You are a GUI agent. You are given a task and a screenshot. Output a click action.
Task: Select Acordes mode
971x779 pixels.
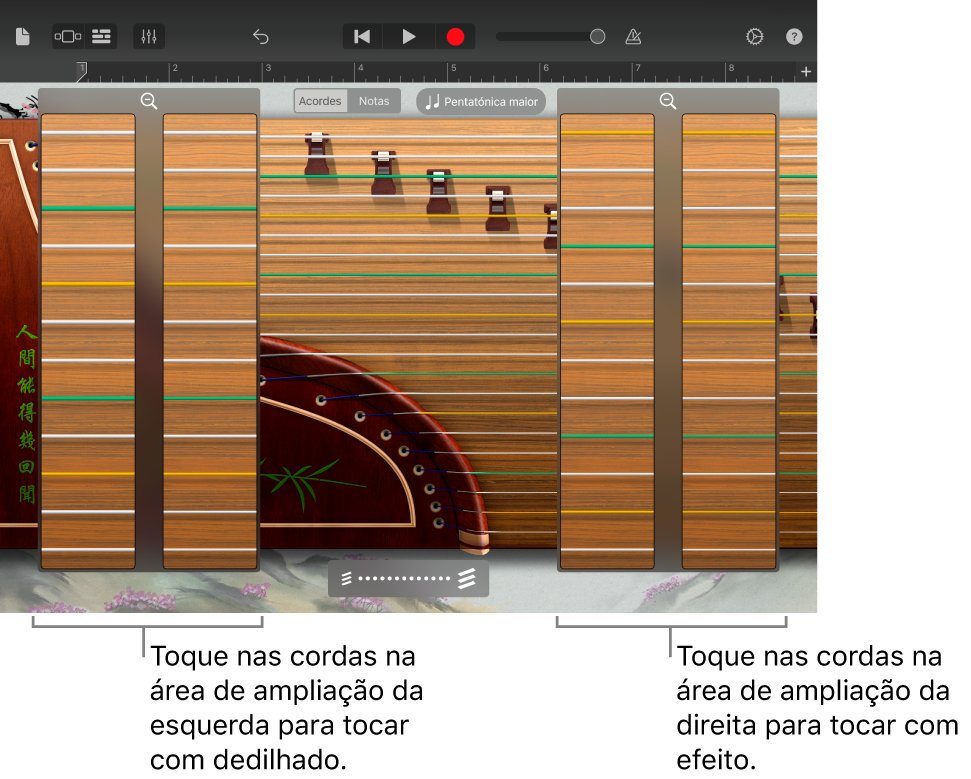point(320,101)
